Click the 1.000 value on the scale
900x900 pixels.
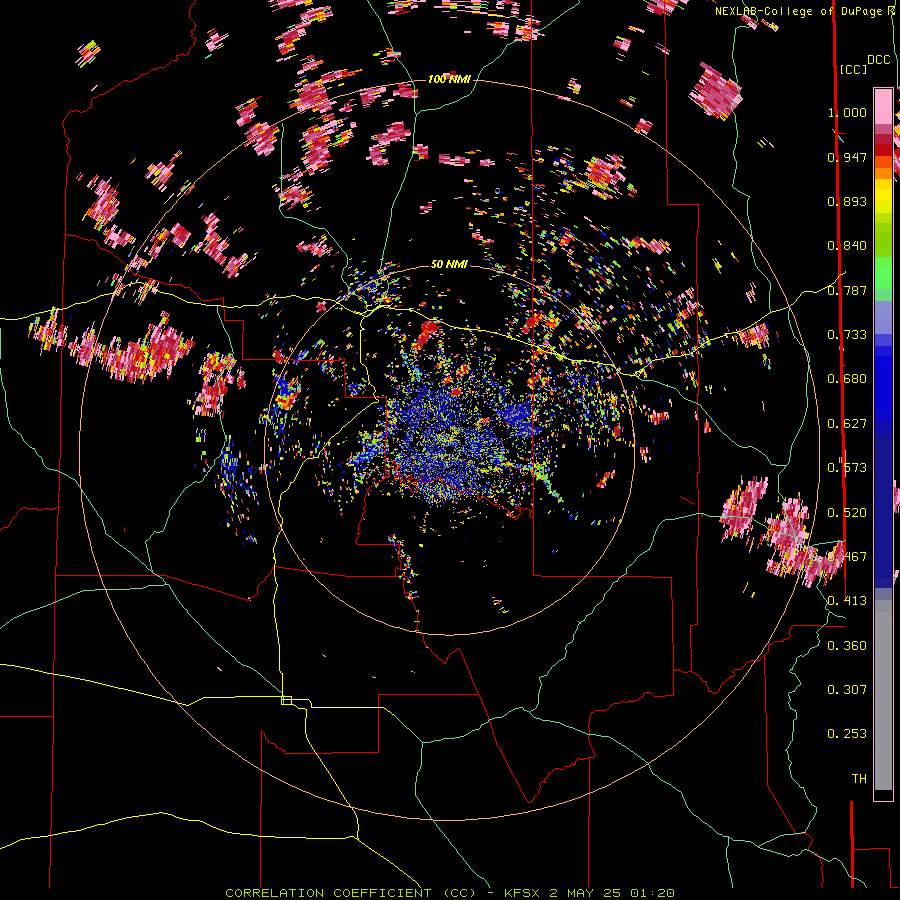click(847, 112)
